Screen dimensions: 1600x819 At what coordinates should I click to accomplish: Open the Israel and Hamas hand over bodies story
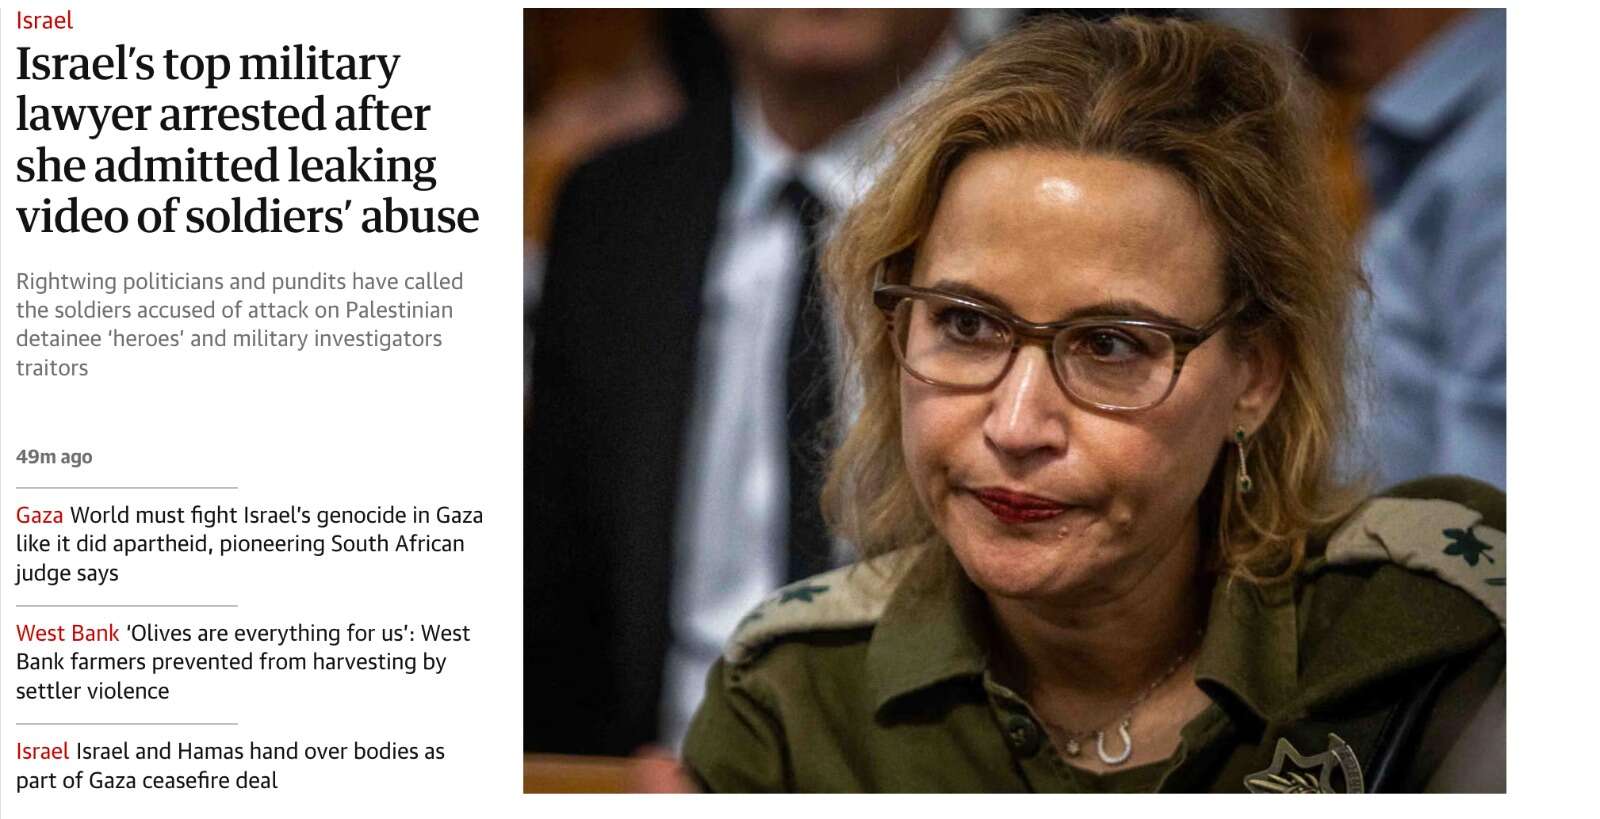(230, 766)
